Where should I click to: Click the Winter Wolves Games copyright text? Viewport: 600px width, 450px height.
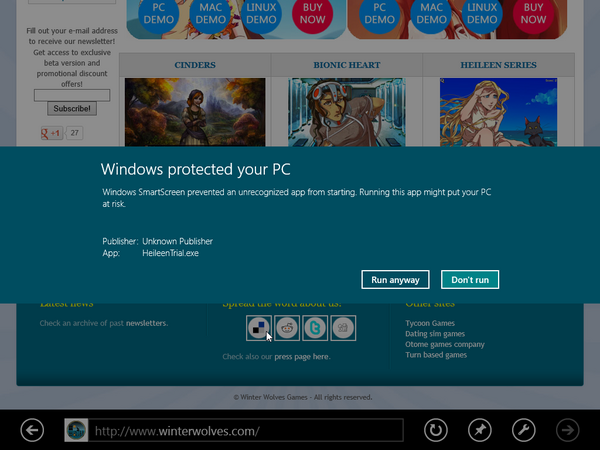point(303,397)
